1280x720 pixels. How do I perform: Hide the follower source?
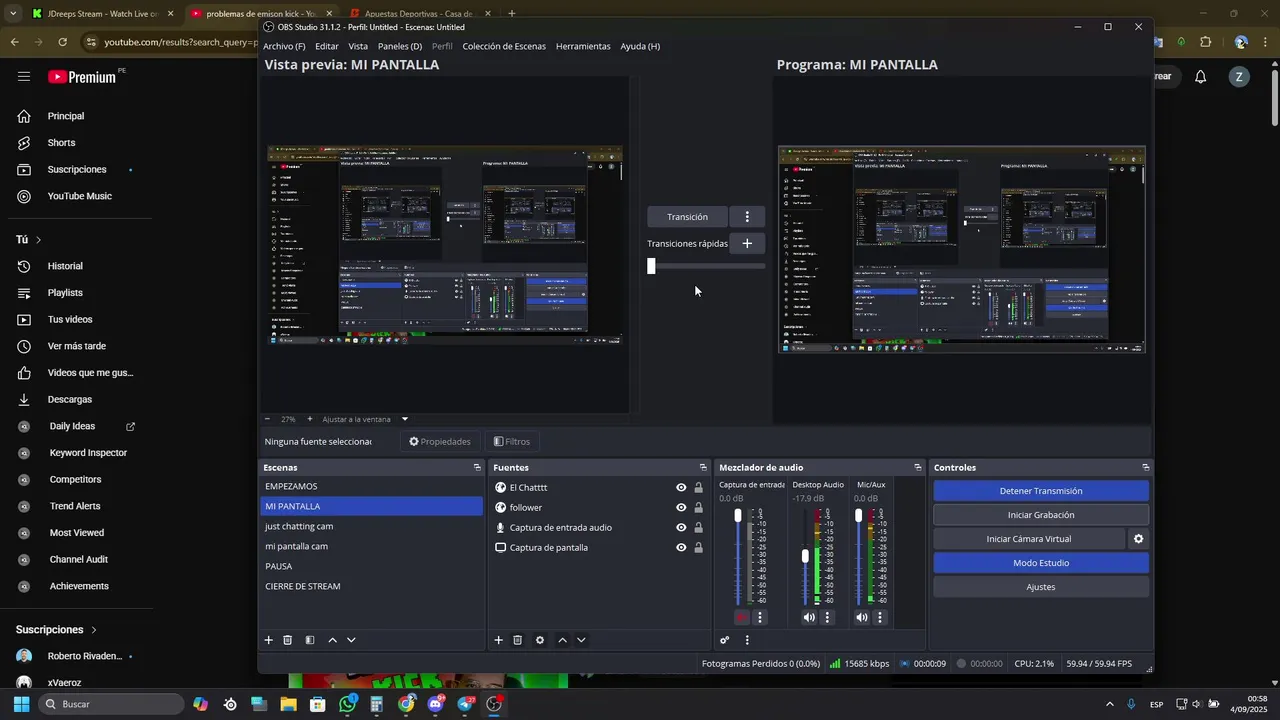click(x=681, y=508)
